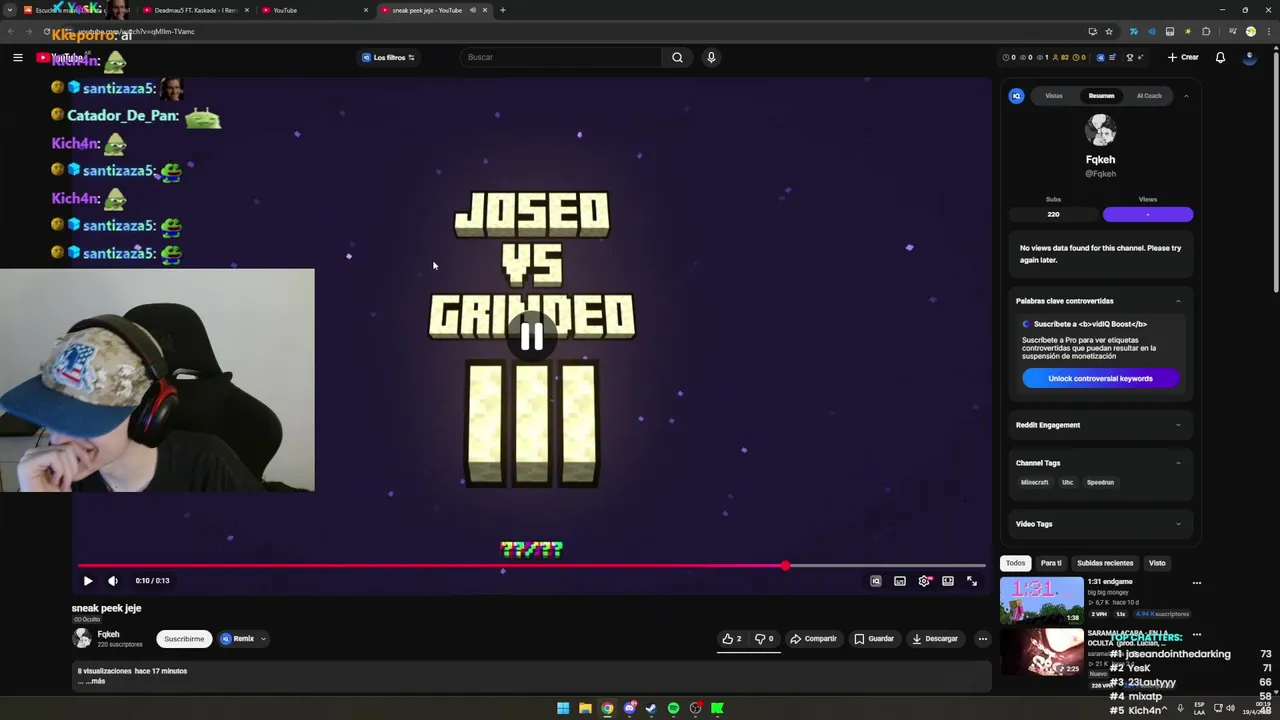
Task: Click the Compartir share button
Action: click(813, 638)
